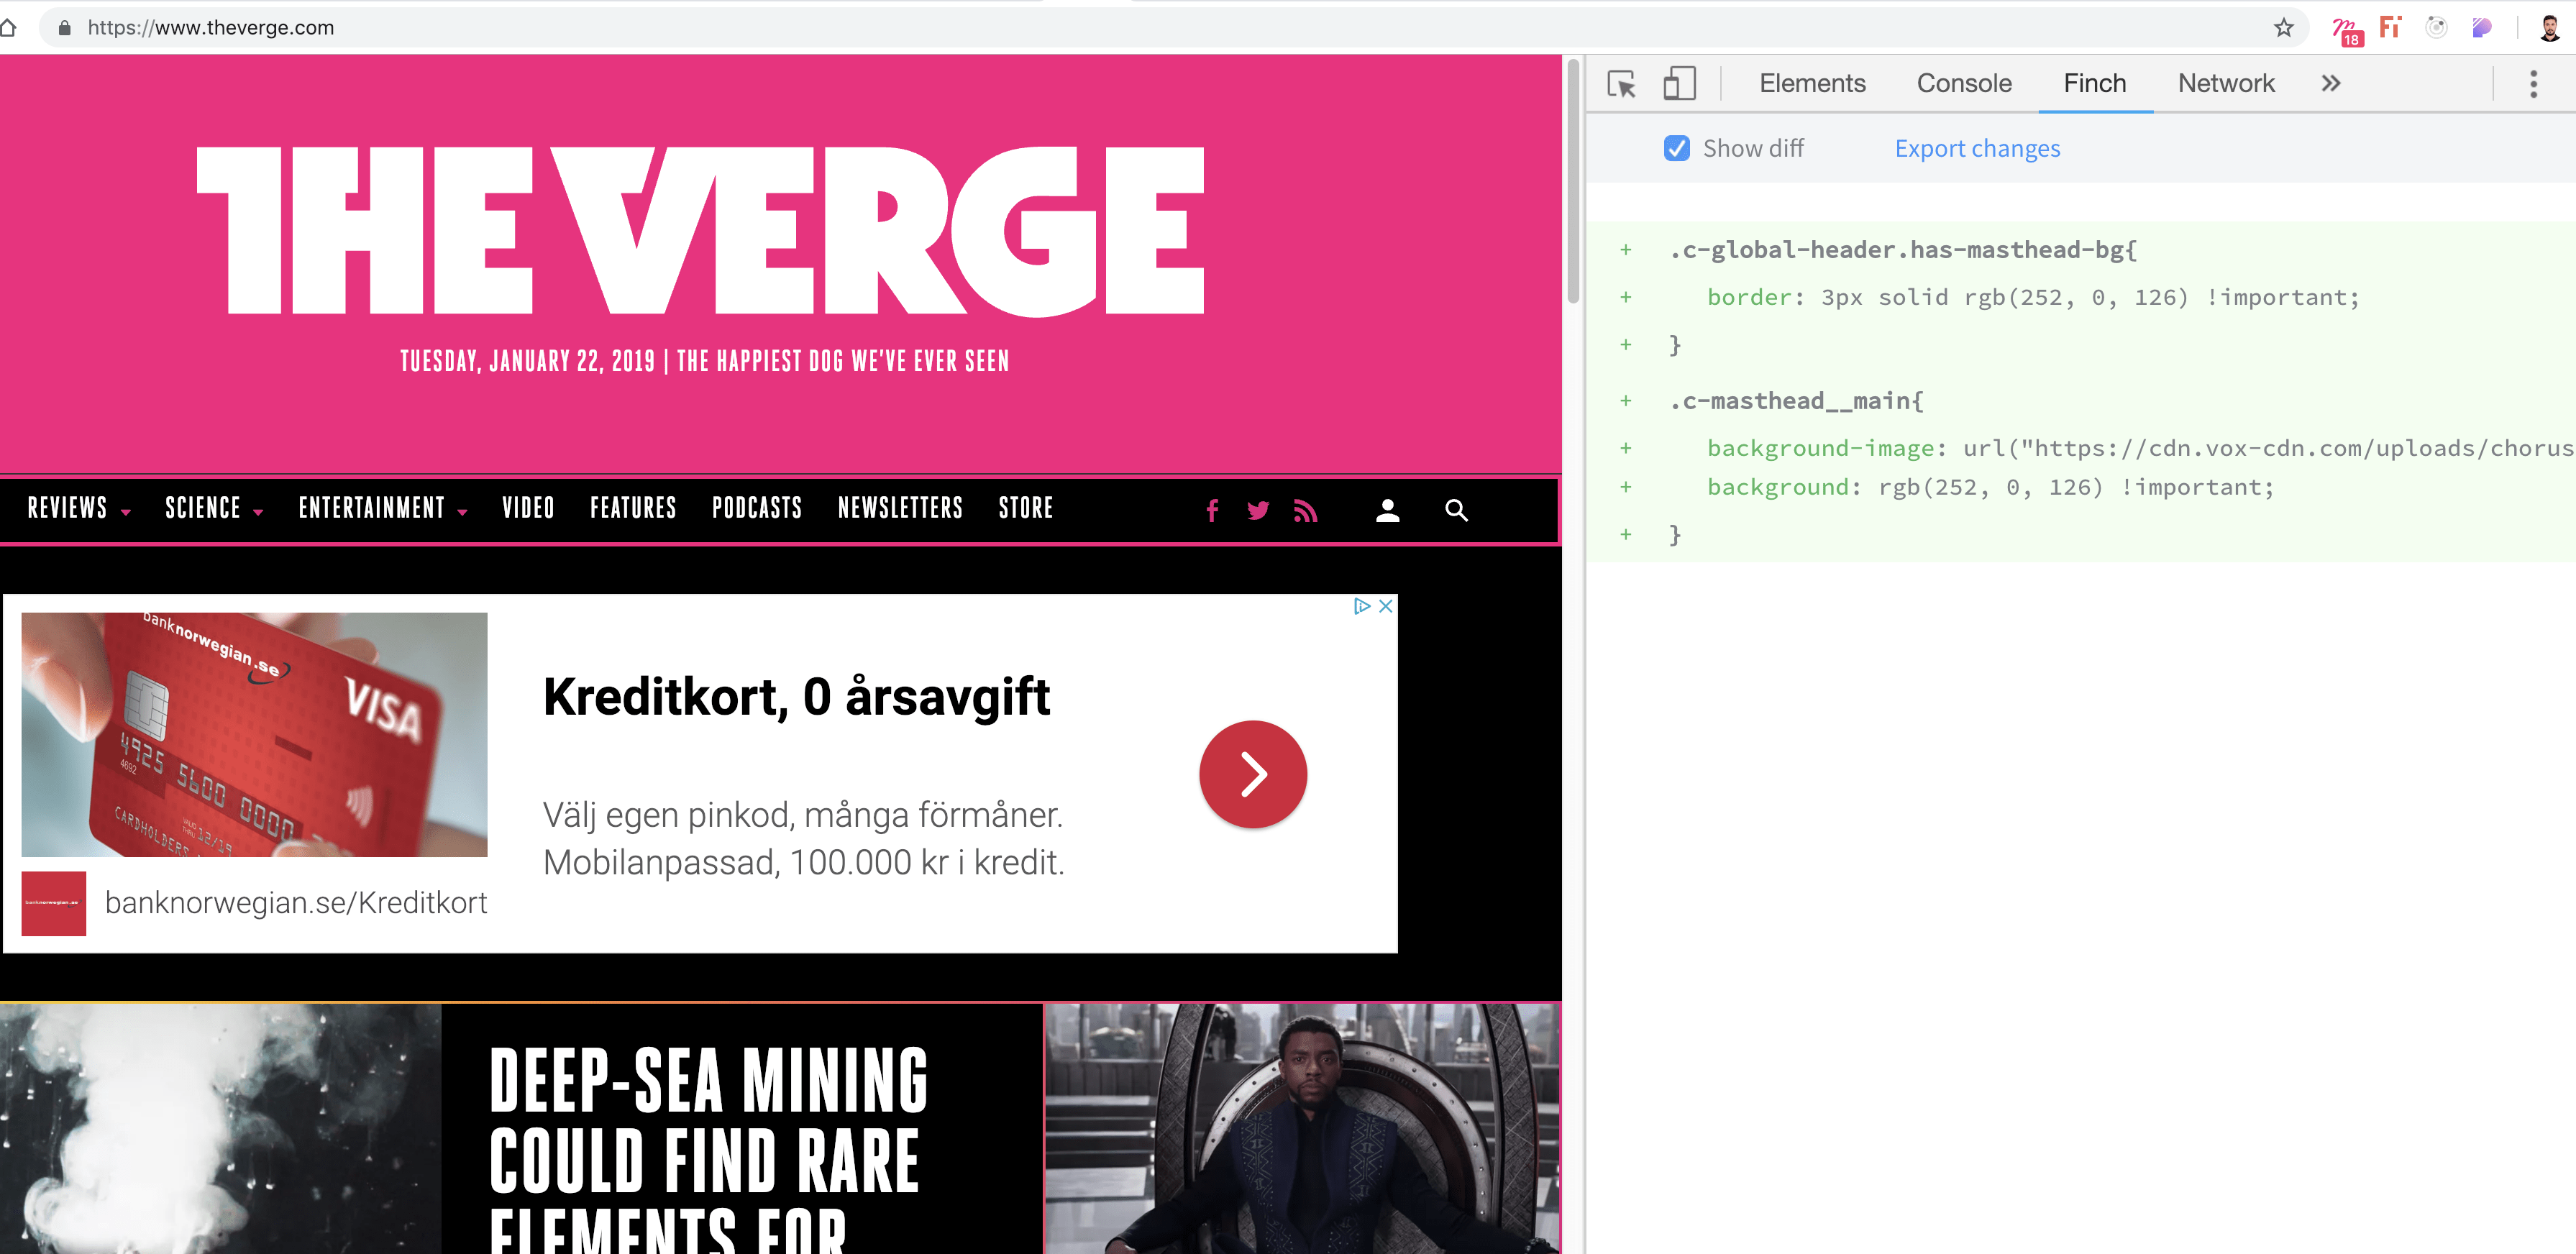Open the Finch extension icon
The image size is (2576, 1254).
coord(2390,27)
